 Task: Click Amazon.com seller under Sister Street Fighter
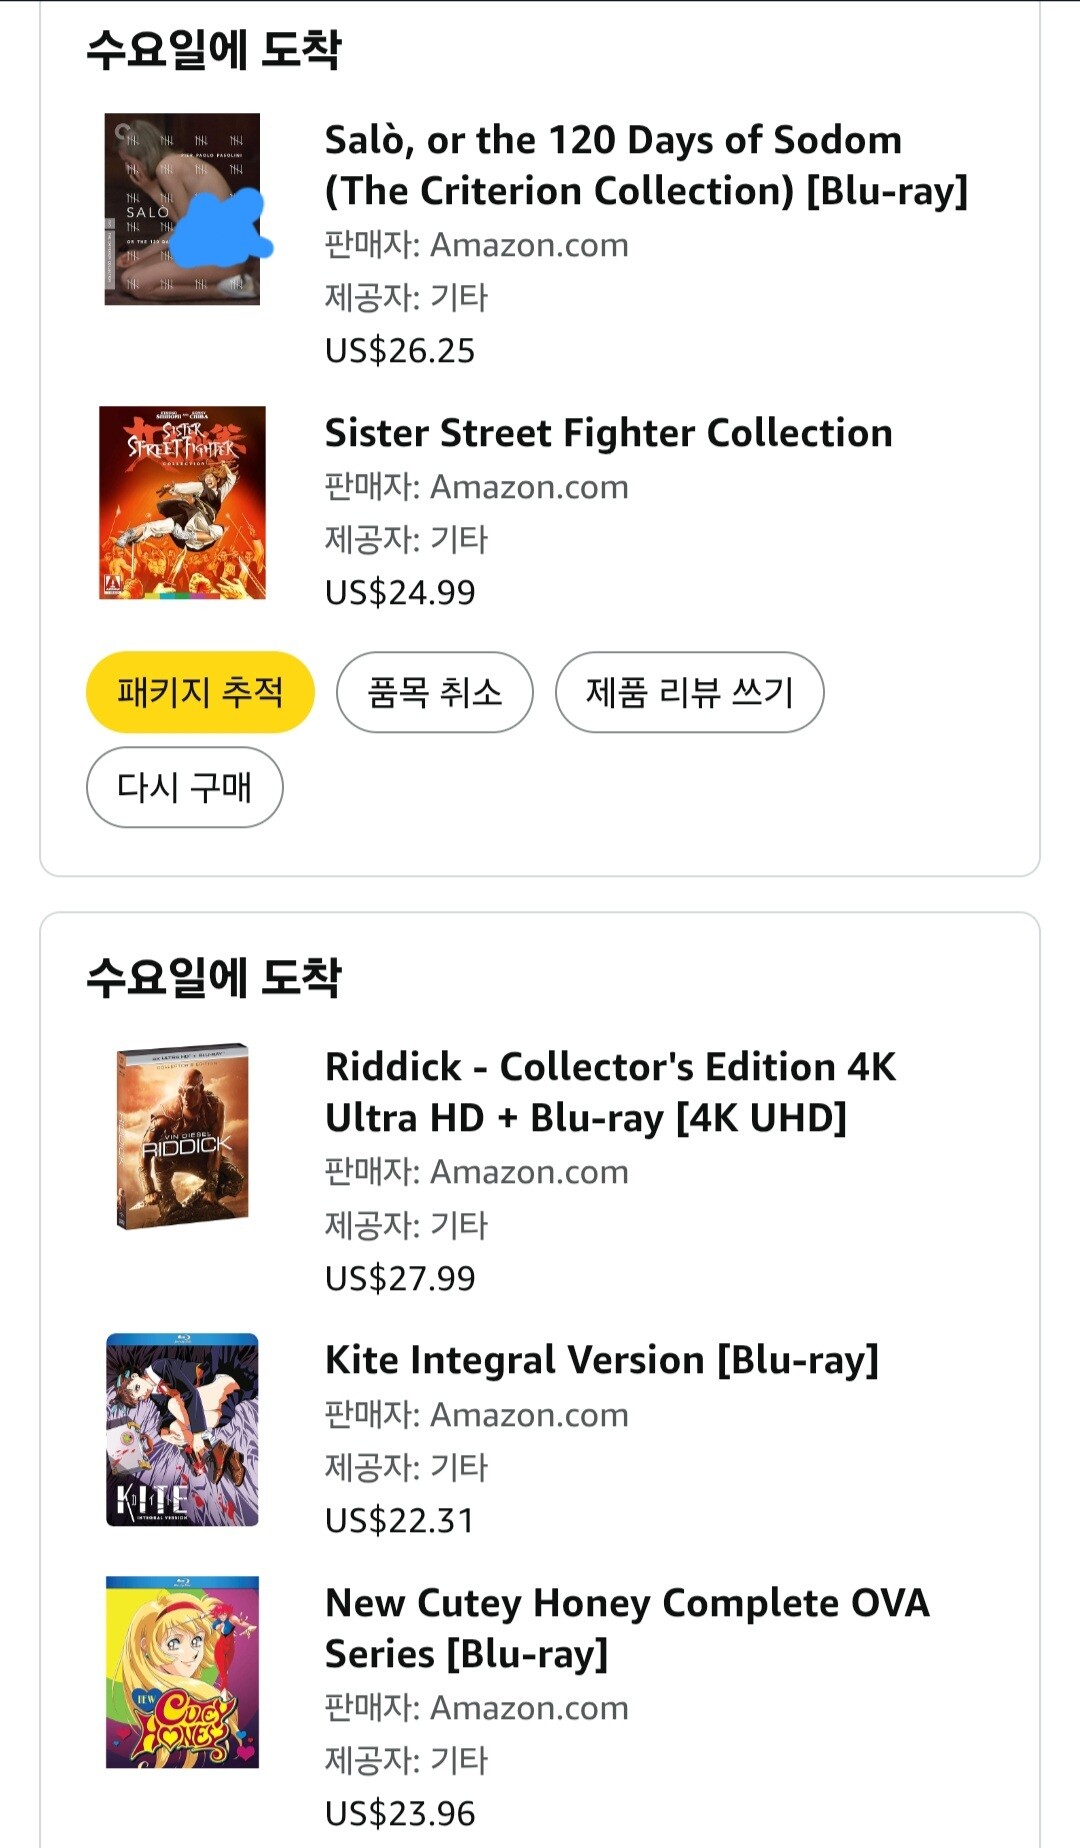coord(529,487)
